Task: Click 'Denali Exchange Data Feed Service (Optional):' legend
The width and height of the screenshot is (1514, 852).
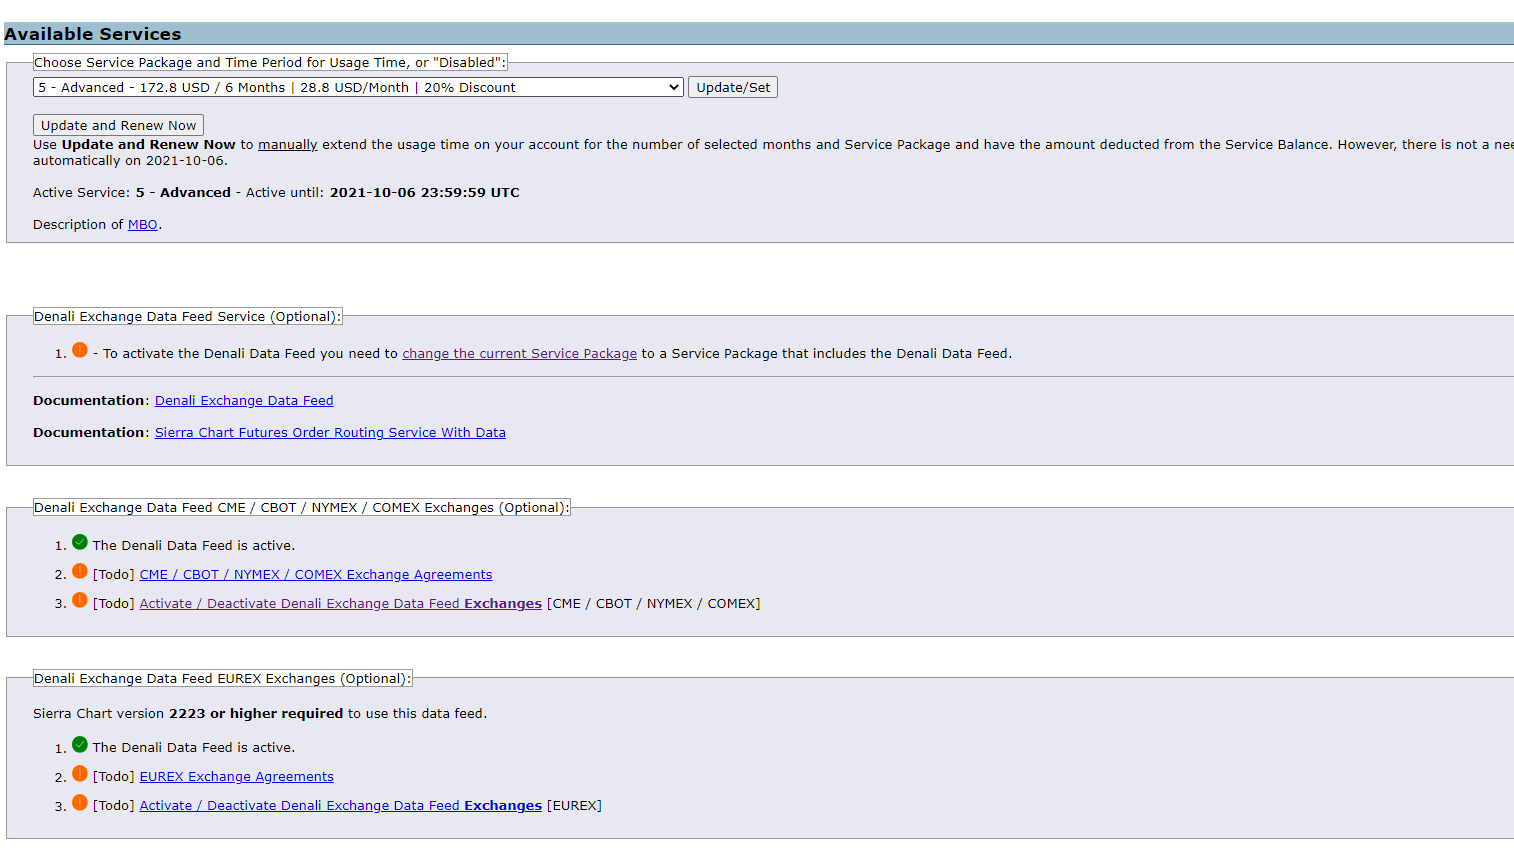Action: pyautogui.click(x=188, y=317)
